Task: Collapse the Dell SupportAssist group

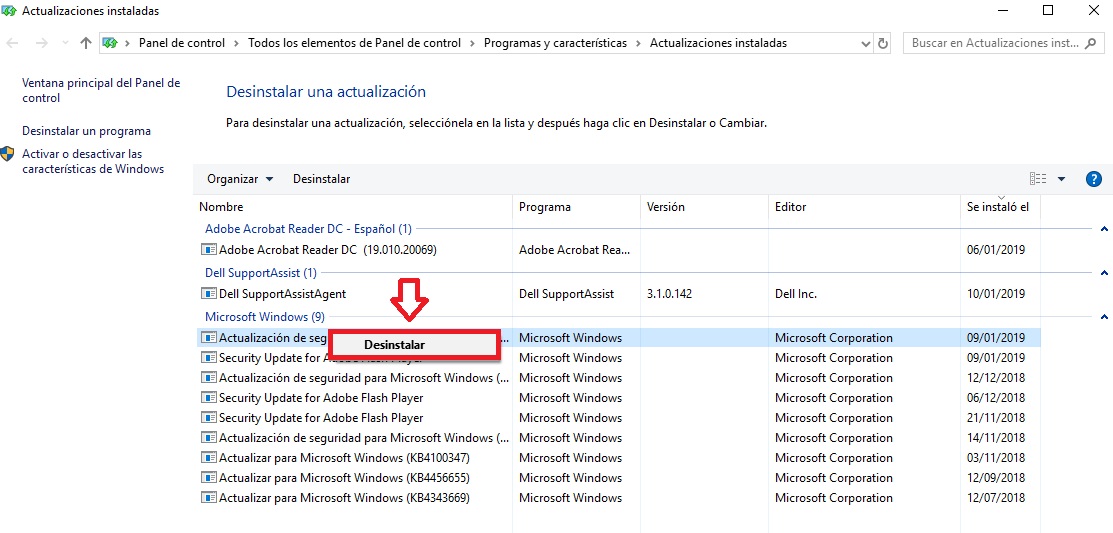Action: click(x=1104, y=273)
